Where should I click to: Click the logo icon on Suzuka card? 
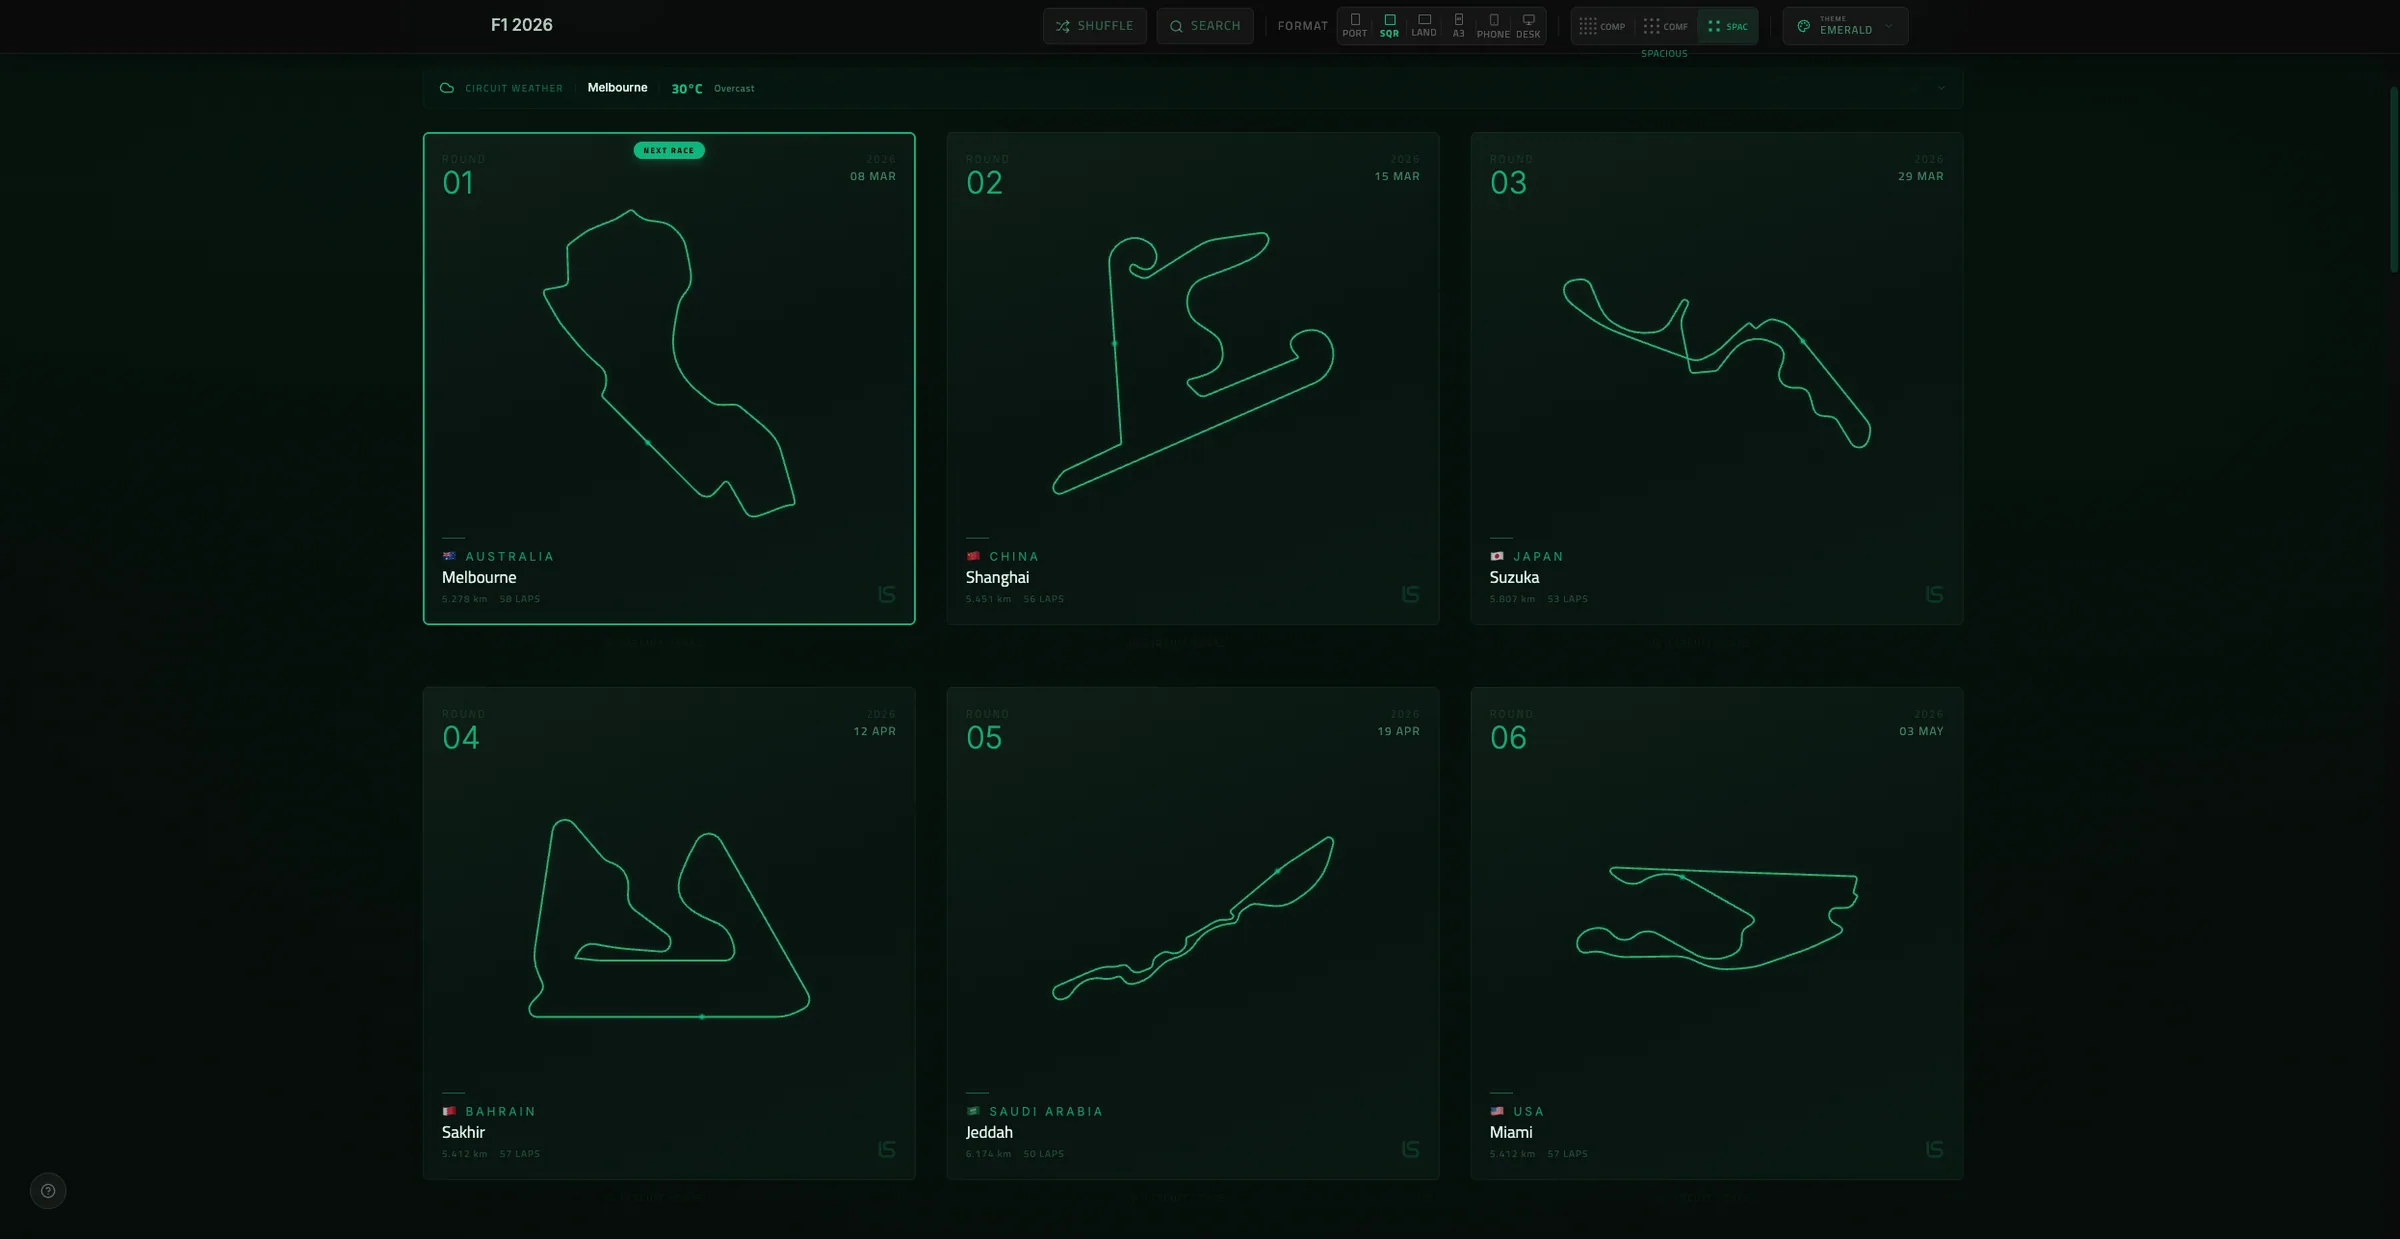click(x=1935, y=594)
